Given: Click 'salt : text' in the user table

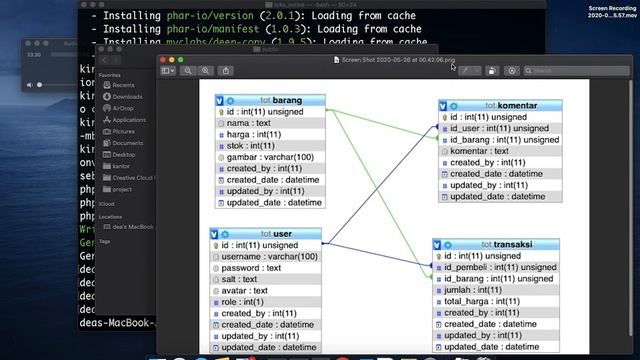Looking at the screenshot, I should (x=266, y=279).
